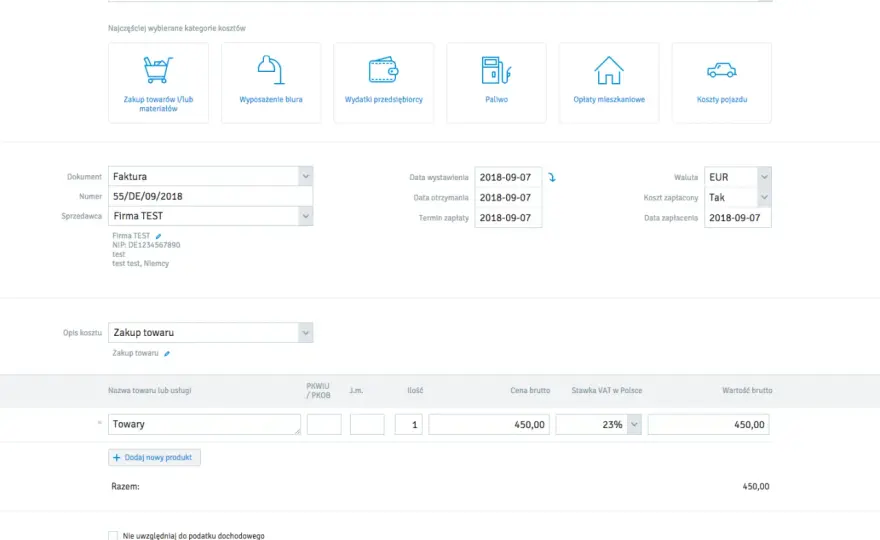Screen dimensions: 880x540
Task: Choose the house housing fees icon
Action: tap(609, 70)
